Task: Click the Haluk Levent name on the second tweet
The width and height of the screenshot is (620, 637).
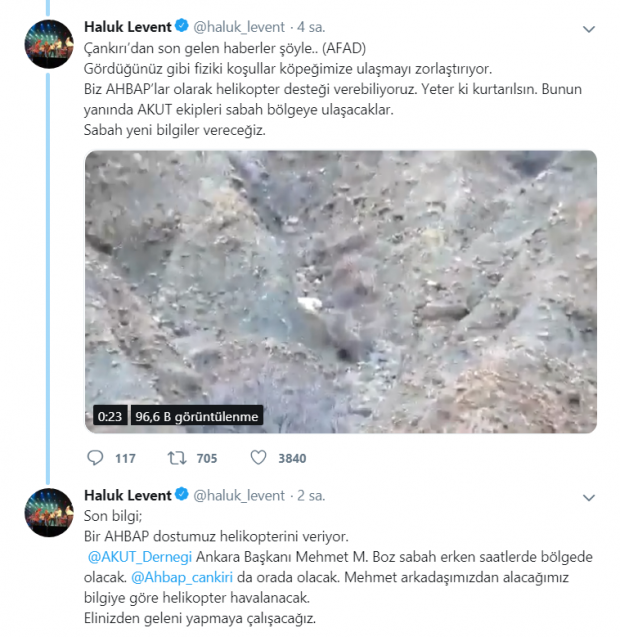Action: (127, 495)
